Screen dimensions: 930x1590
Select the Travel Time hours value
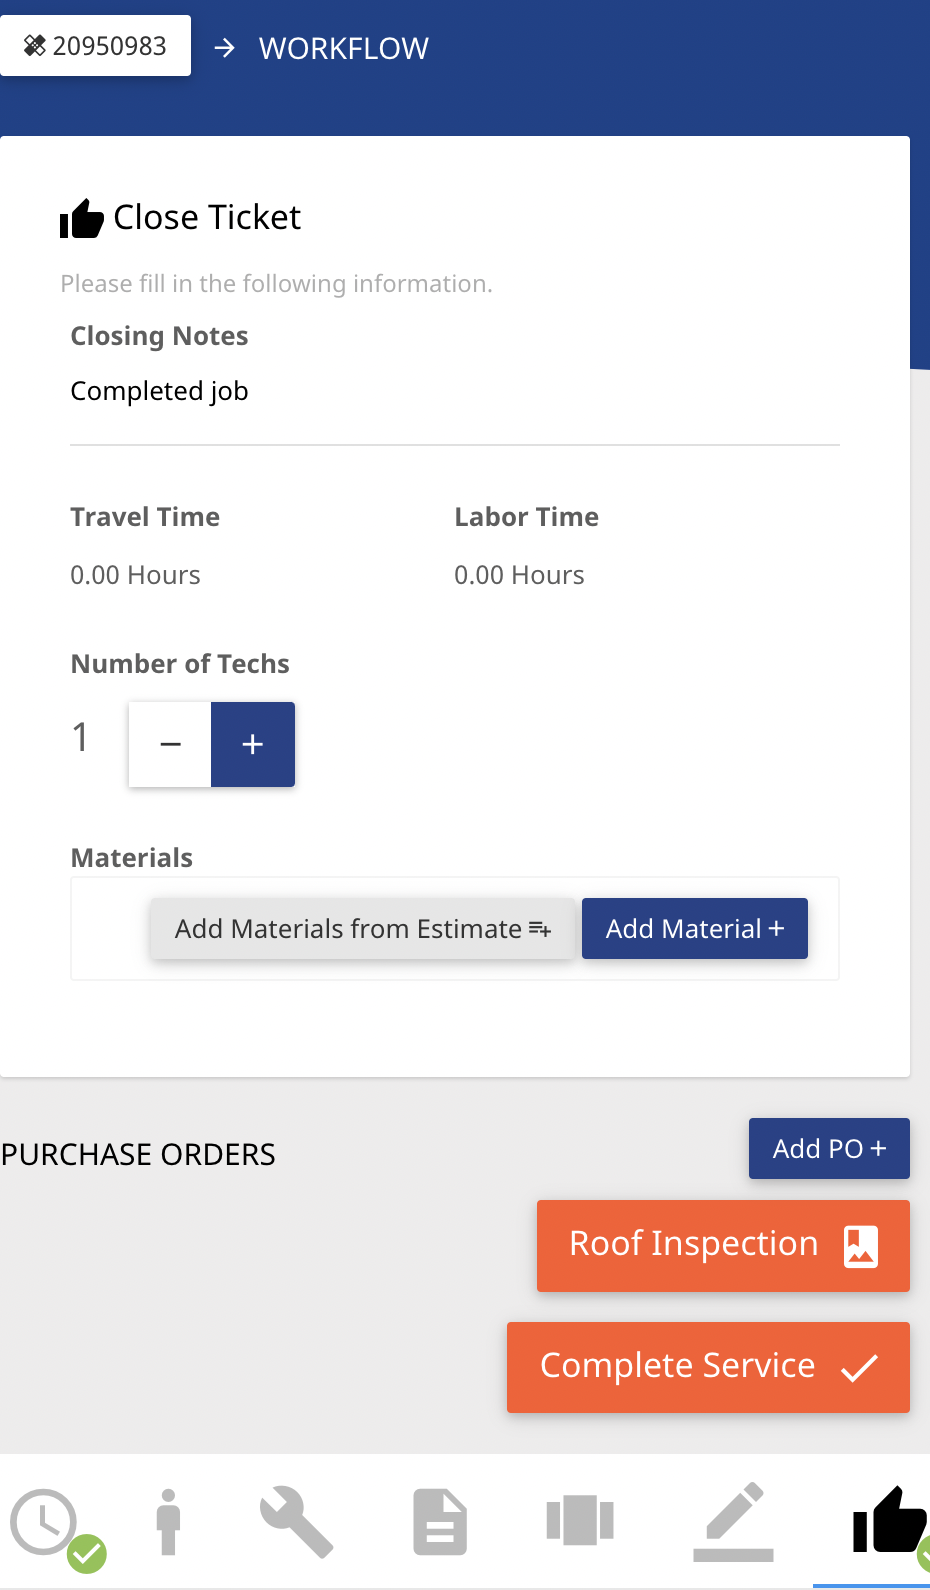coord(135,575)
